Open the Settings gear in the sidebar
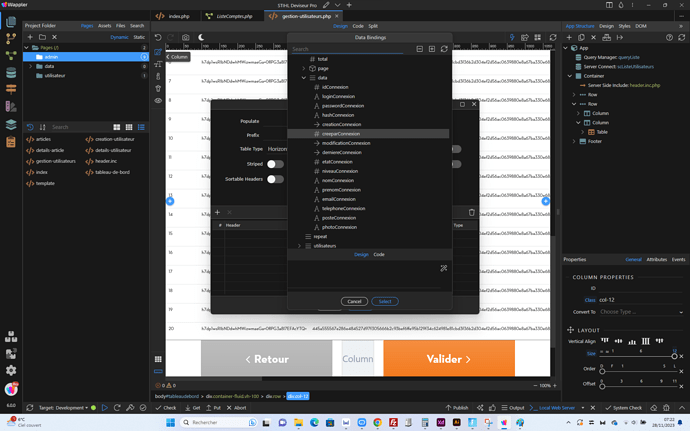Screen dimensions: 690x431 11,370
